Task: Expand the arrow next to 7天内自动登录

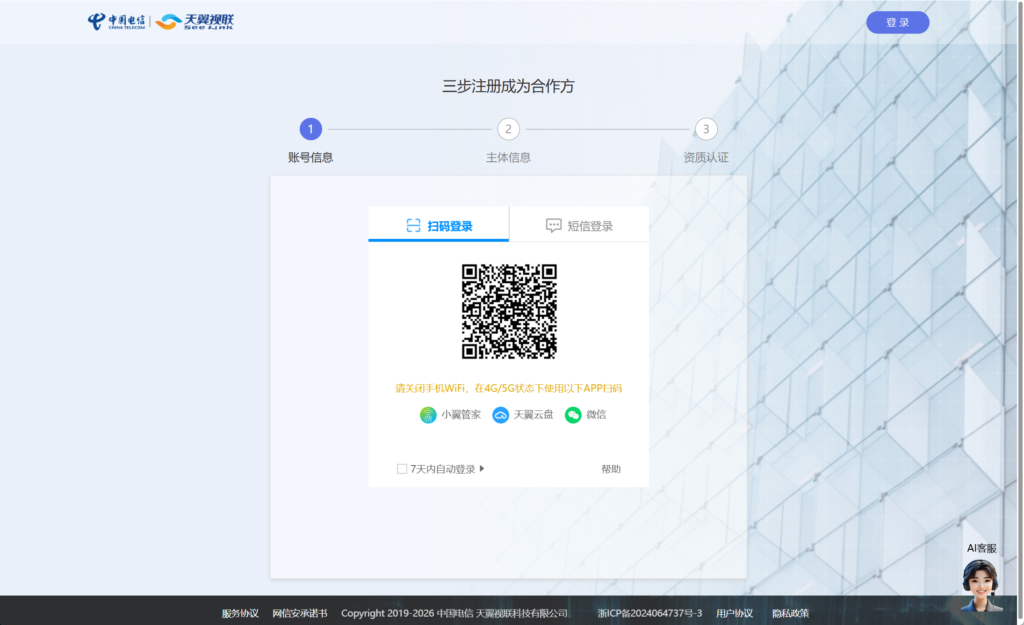Action: 482,468
